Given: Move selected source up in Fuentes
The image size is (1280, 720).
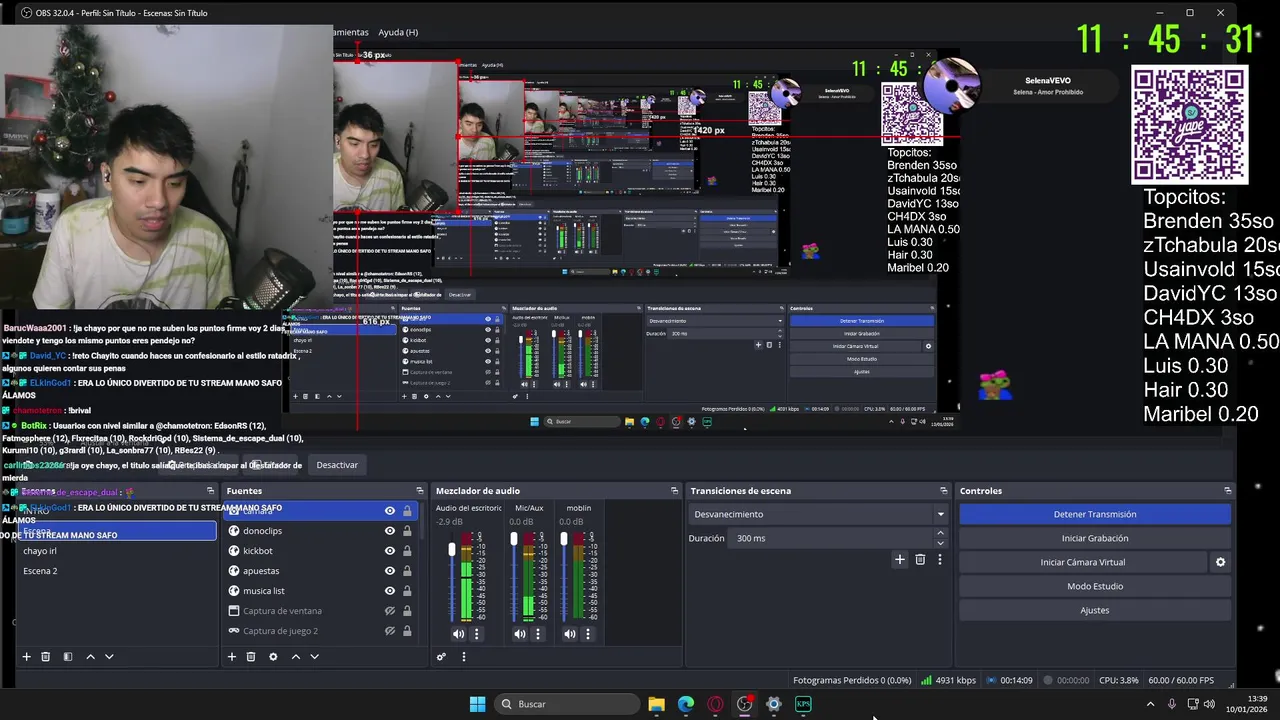Looking at the screenshot, I should (x=295, y=657).
